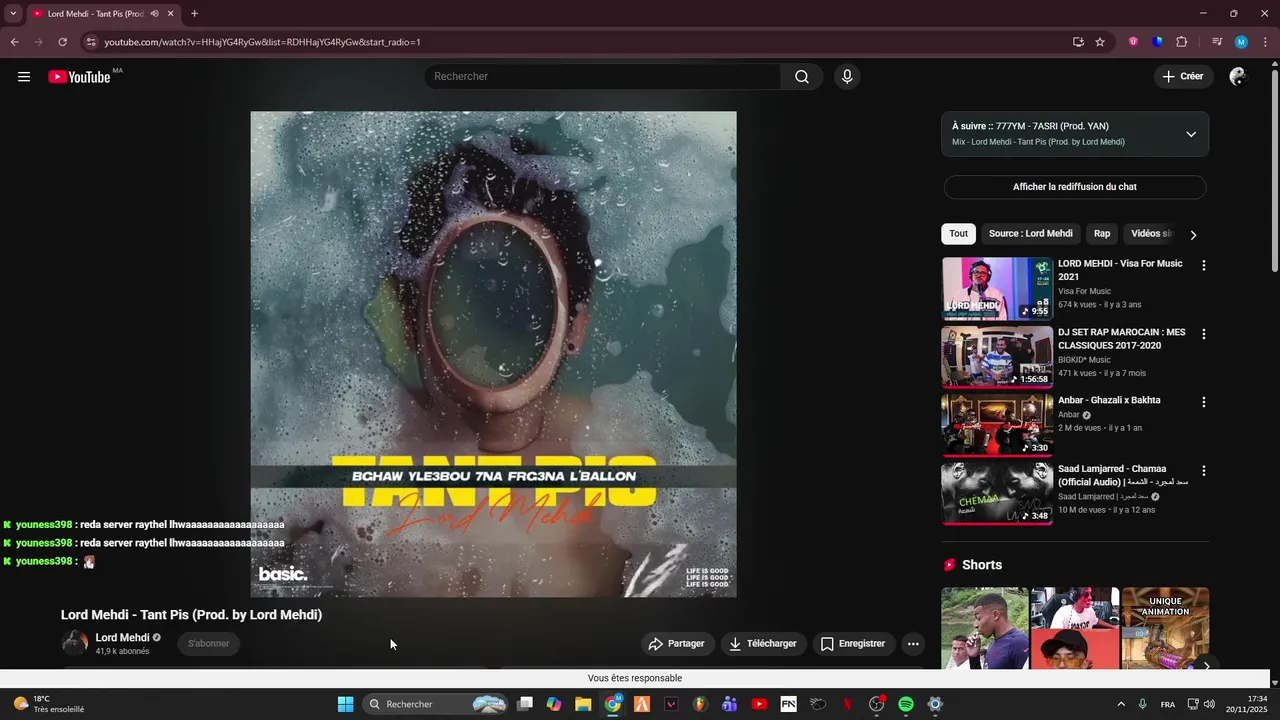Click video title Lord Mehdi - Tant Pis
Viewport: 1280px width, 720px height.
tap(191, 615)
